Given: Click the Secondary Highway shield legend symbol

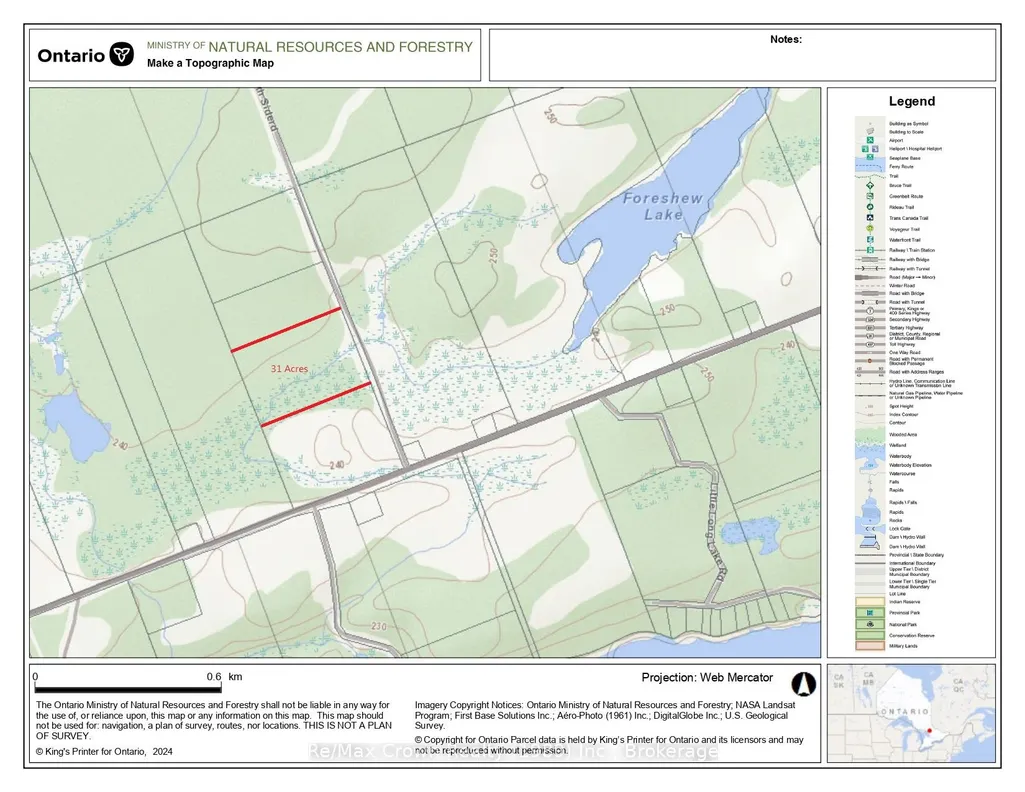Looking at the screenshot, I should 870,320.
